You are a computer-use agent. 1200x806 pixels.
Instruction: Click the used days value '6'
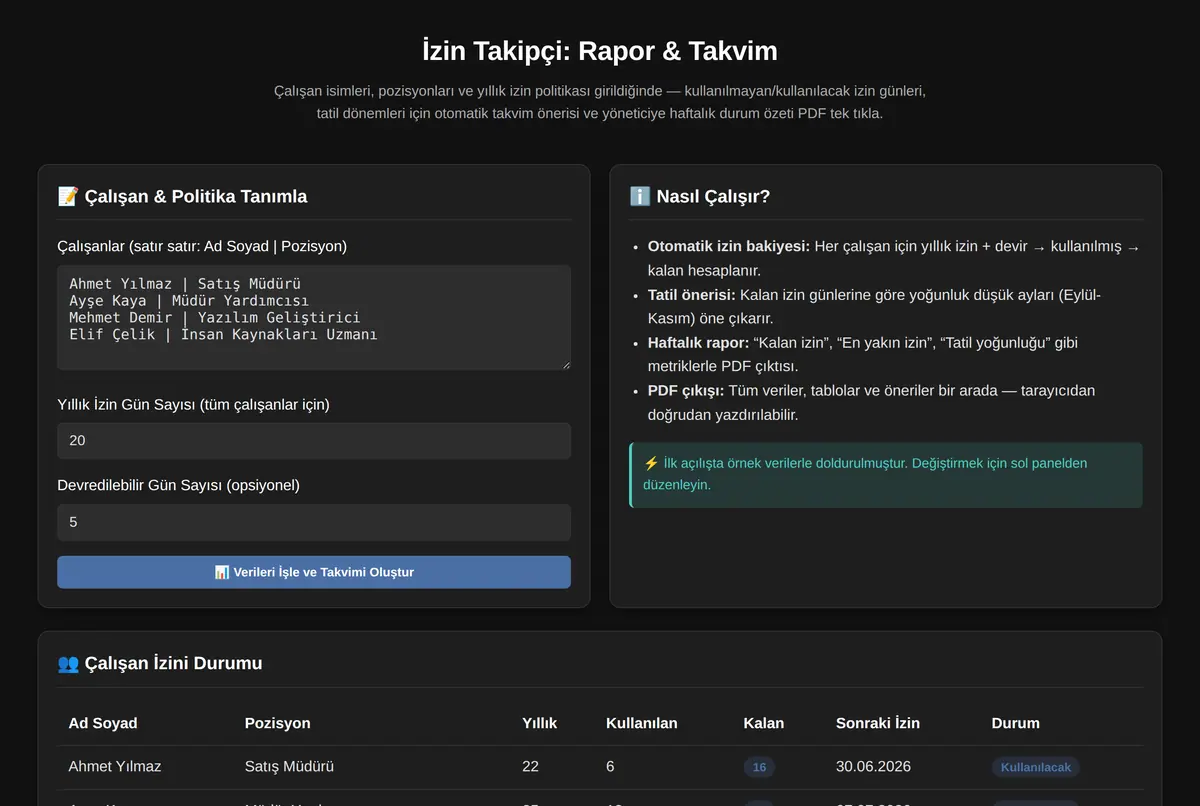[610, 767]
